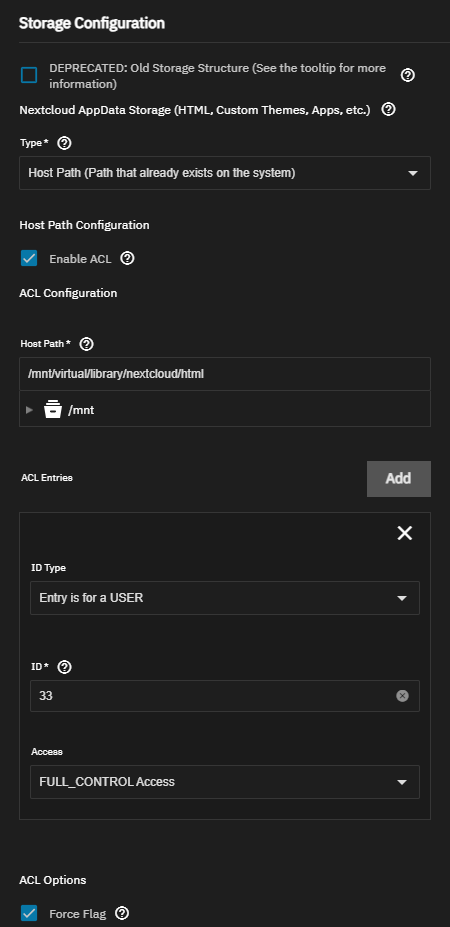
Task: Open the ID Type dropdown
Action: click(225, 598)
